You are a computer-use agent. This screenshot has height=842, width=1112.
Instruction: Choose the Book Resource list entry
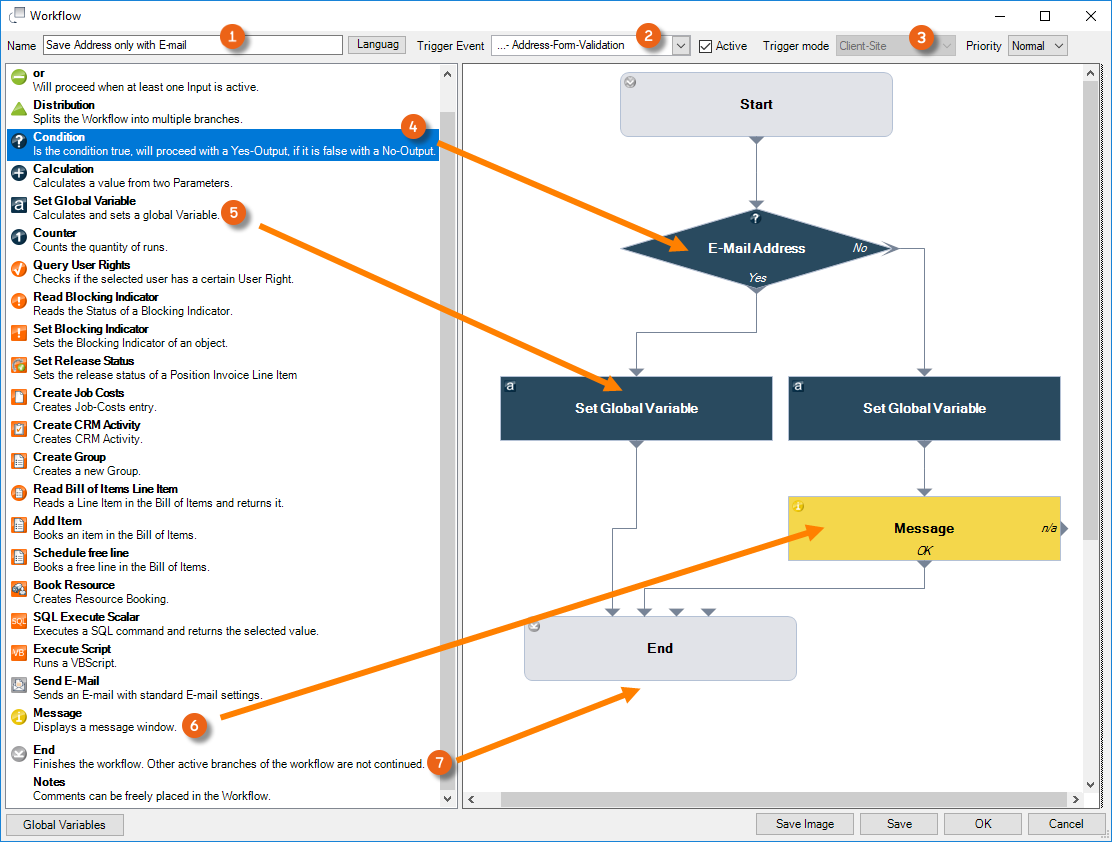74,591
